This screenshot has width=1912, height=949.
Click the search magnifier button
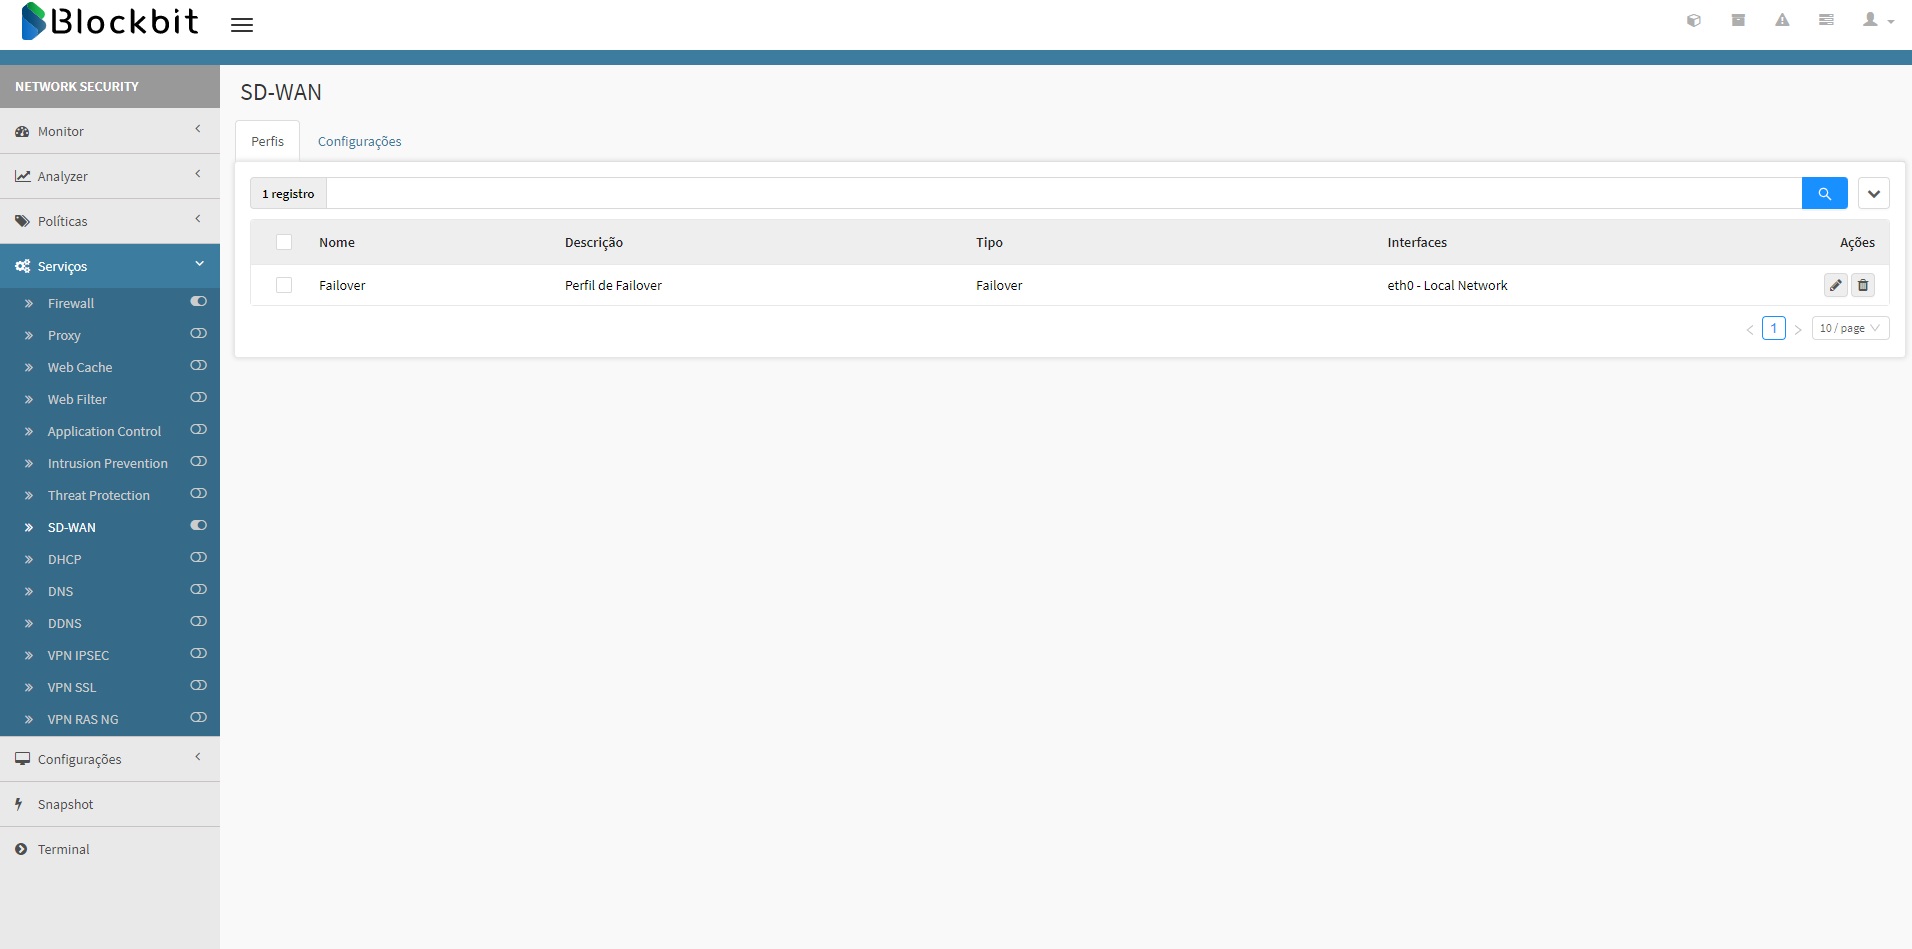[x=1824, y=194]
